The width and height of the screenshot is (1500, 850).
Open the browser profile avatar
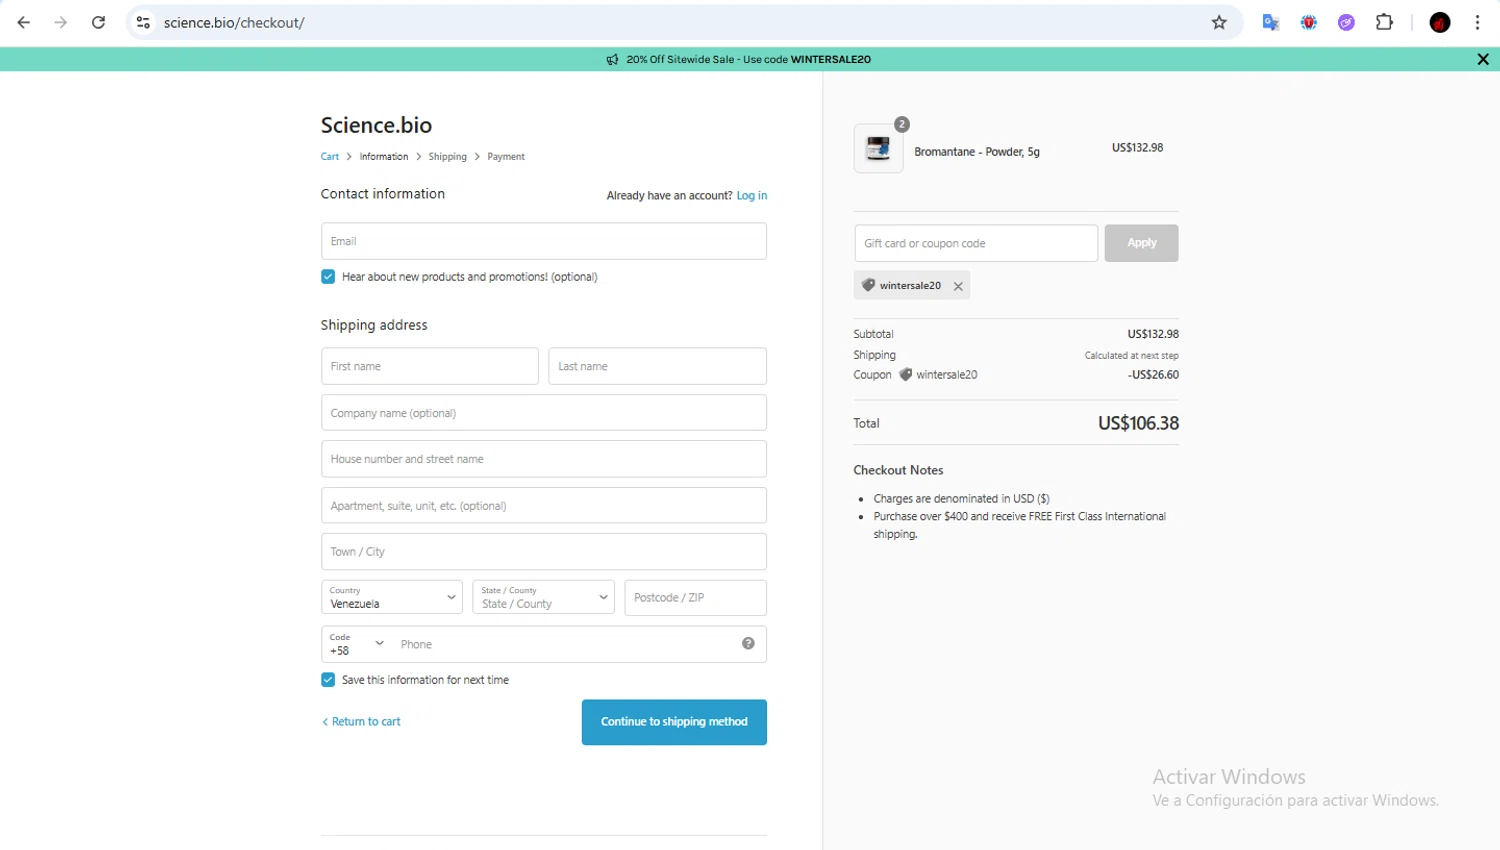click(x=1440, y=22)
